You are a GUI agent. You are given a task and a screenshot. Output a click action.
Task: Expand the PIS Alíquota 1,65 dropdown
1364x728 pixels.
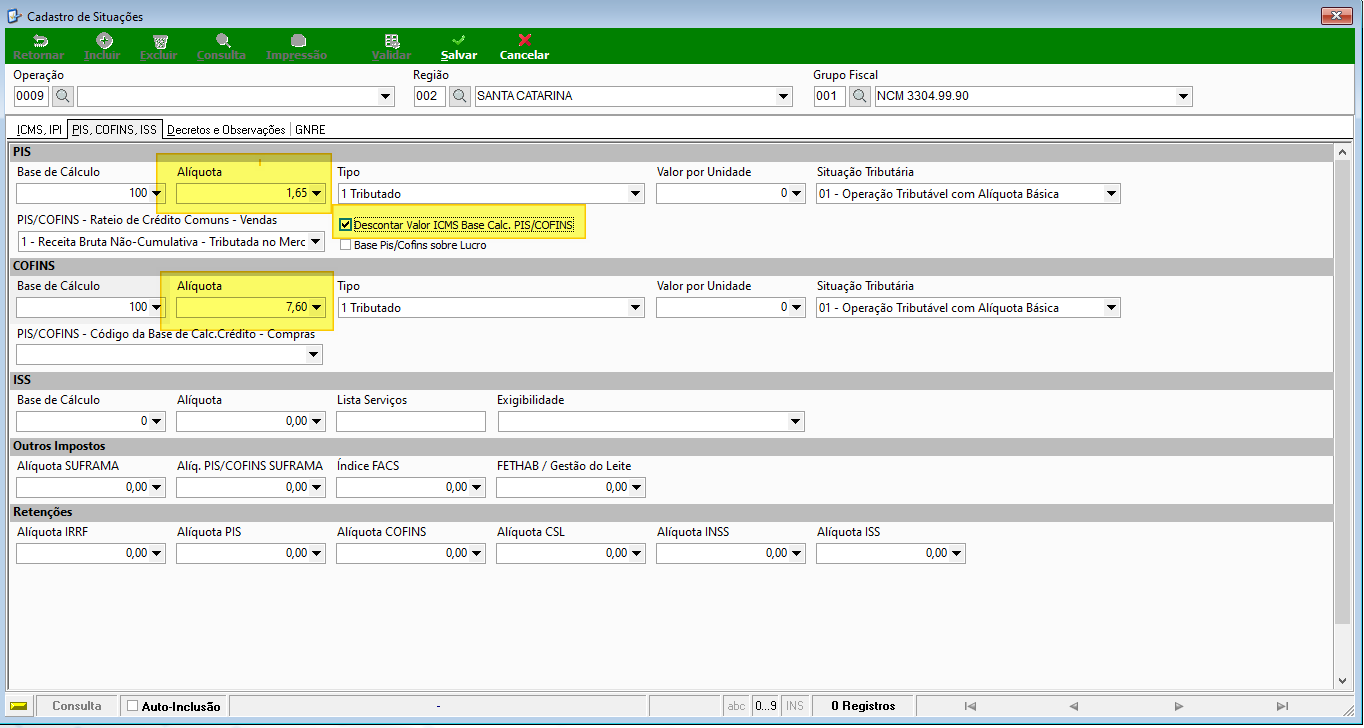point(317,194)
